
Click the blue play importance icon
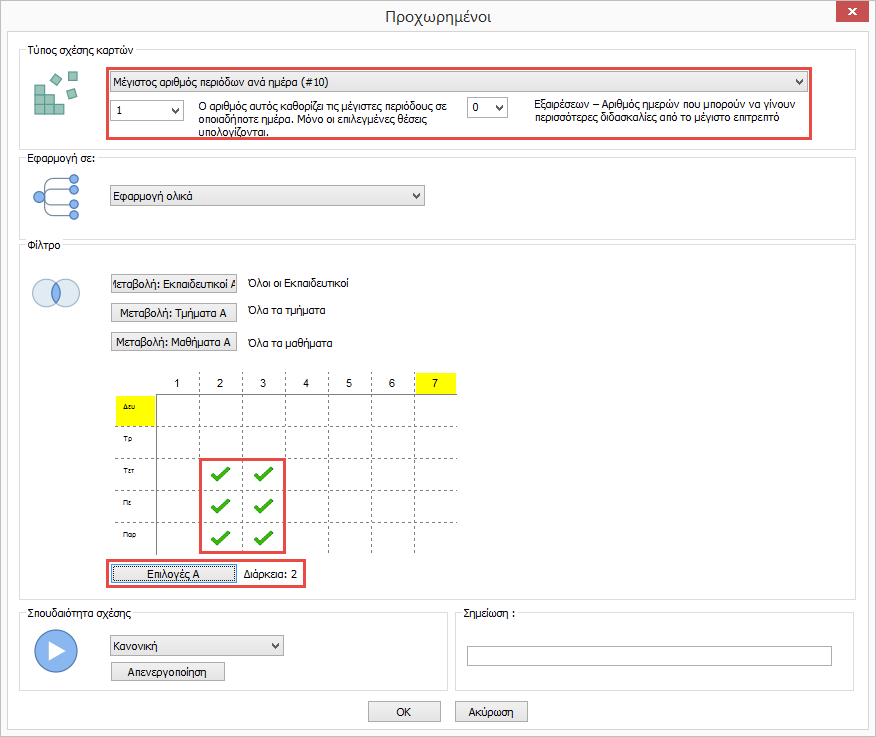56,651
